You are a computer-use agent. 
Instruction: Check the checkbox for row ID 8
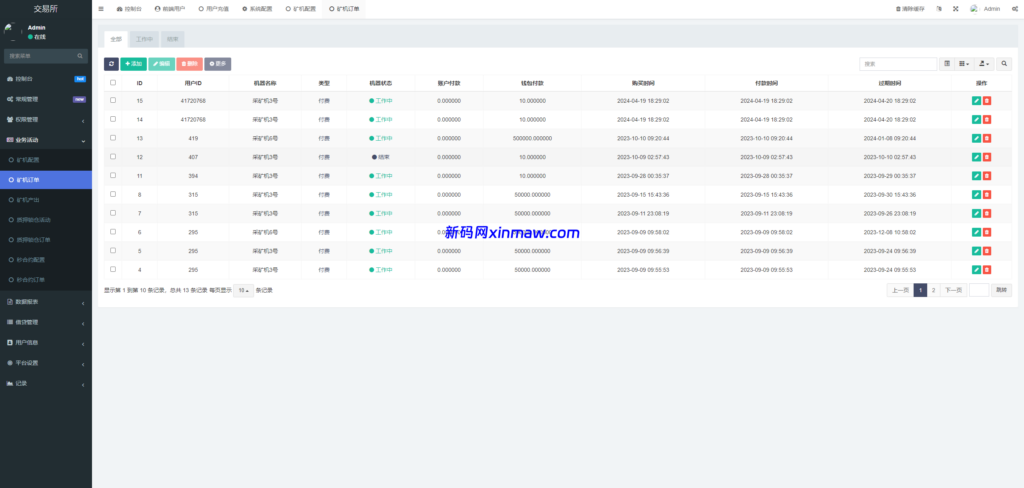[113, 194]
